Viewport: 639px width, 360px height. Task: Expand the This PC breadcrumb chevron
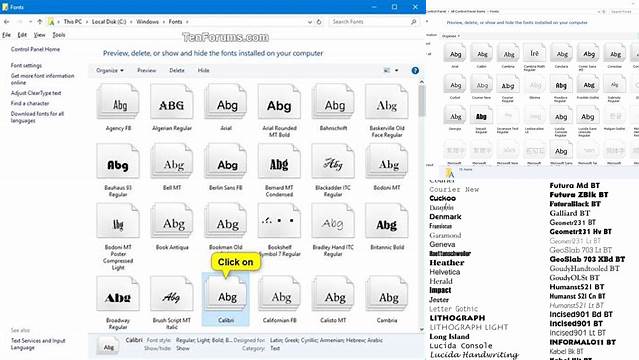(x=87, y=22)
